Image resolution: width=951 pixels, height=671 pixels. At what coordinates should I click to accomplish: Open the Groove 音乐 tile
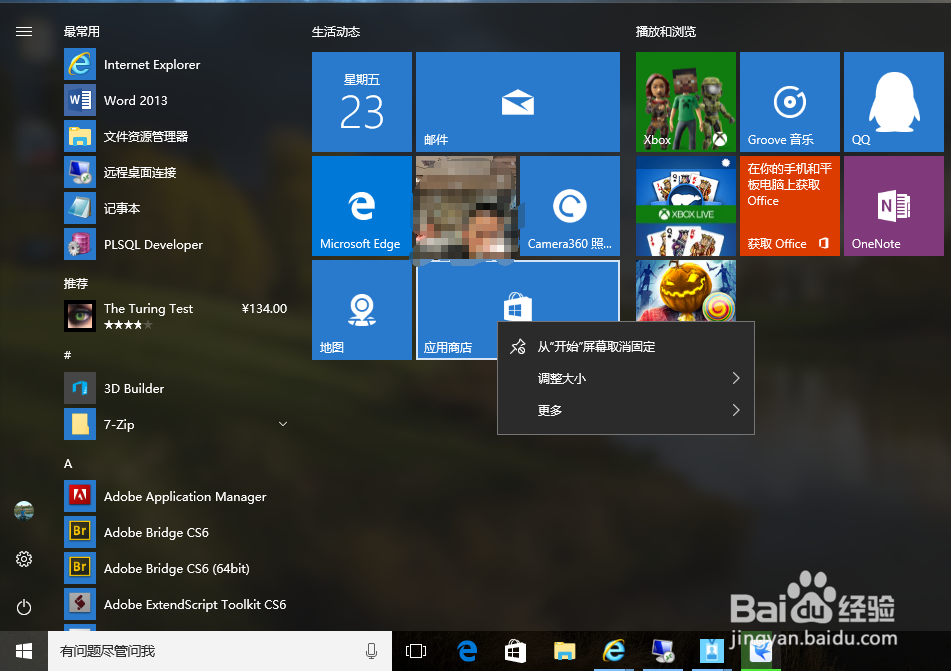point(790,102)
